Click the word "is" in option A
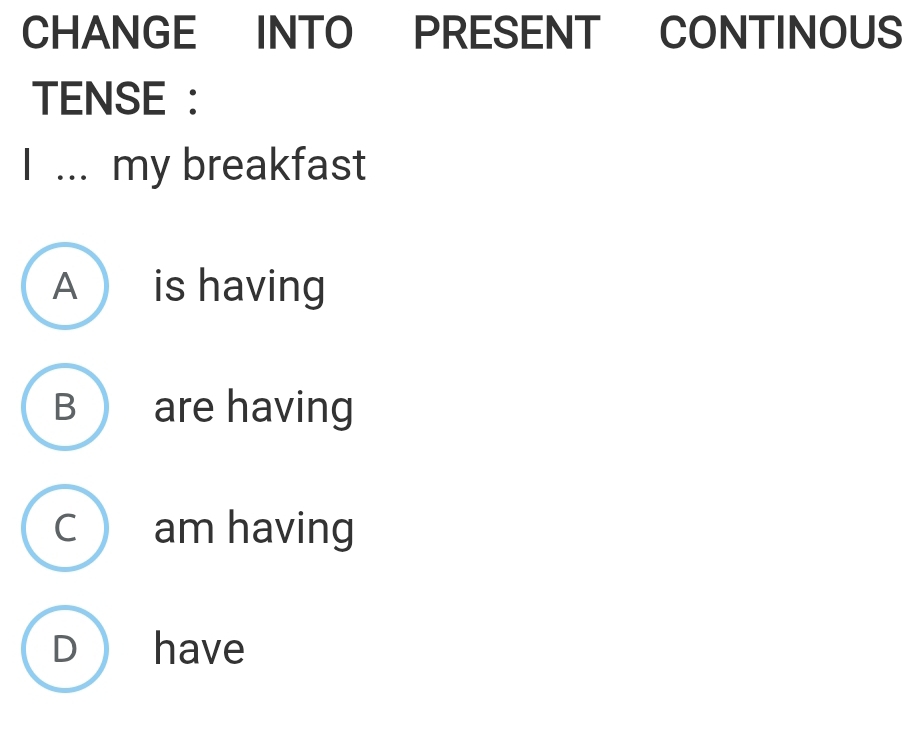 (170, 287)
